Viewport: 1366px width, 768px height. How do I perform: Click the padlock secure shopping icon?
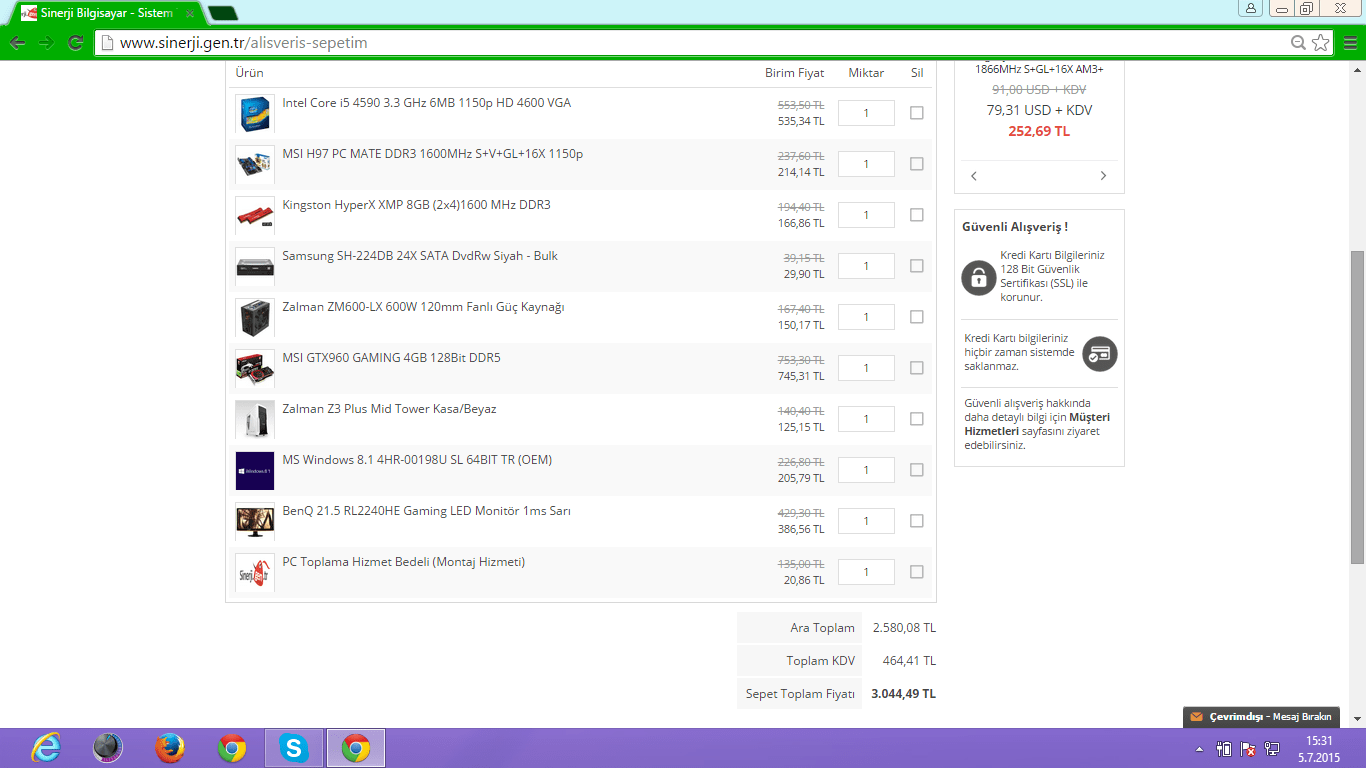tap(979, 277)
